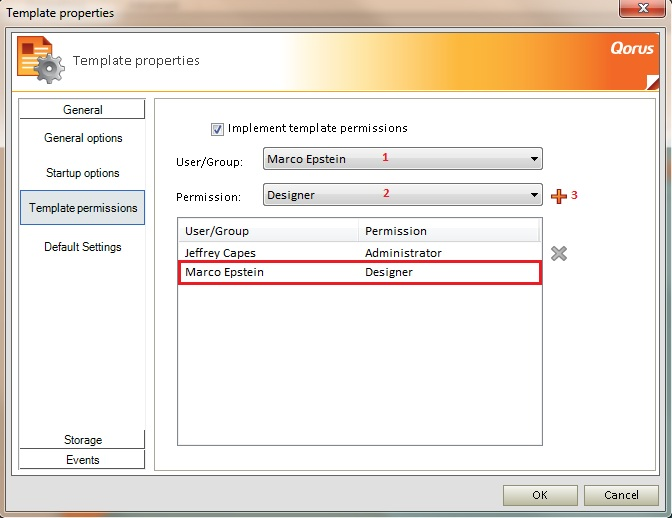
Task: Open the Events section tab
Action: coord(82,459)
